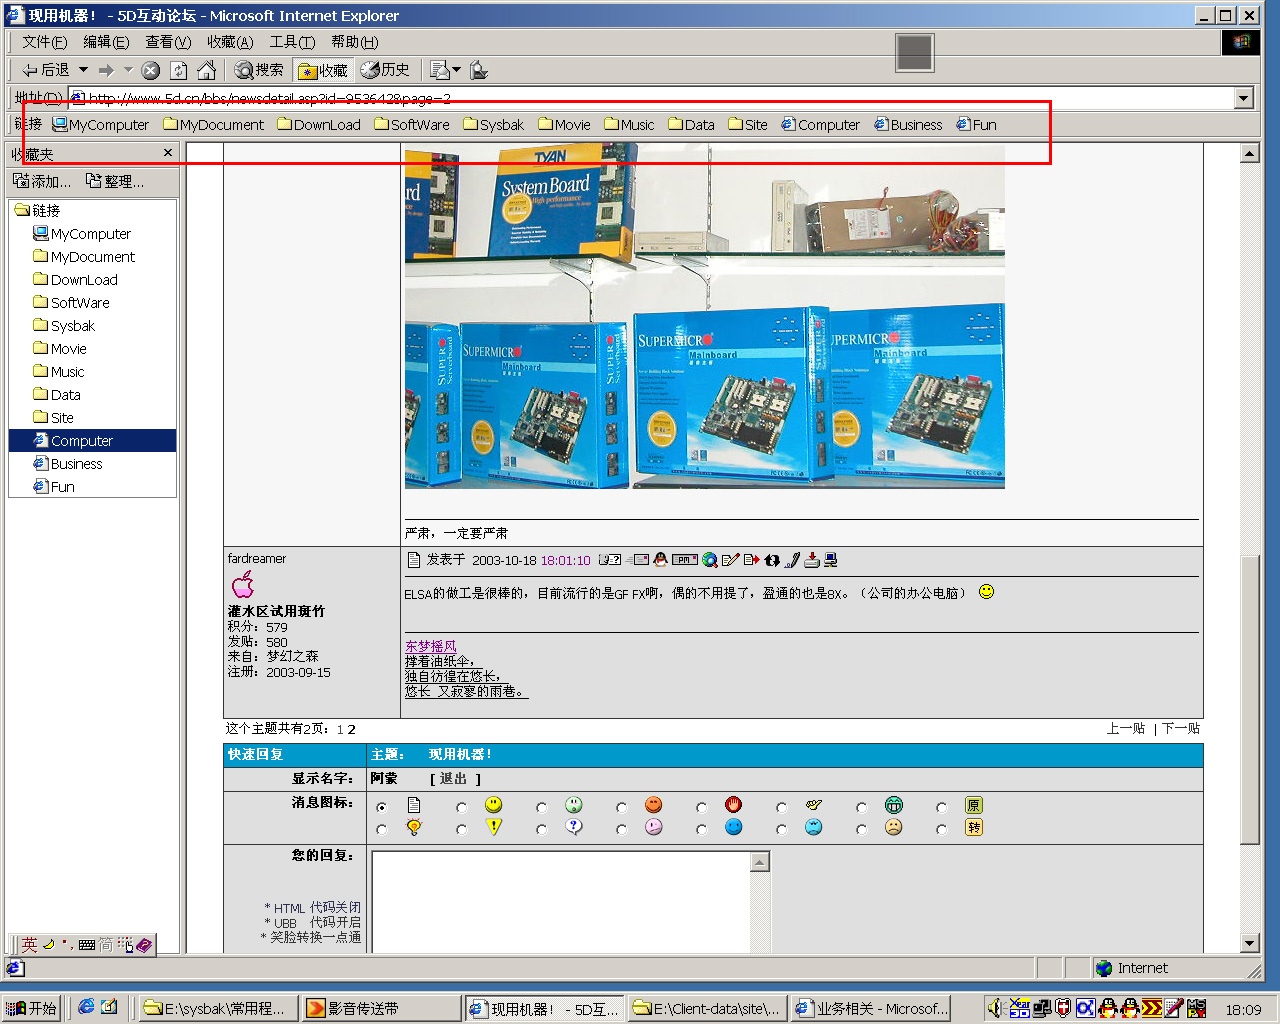Viewport: 1280px width, 1024px height.
Task: Open the 文件(F) menu
Action: pos(44,42)
